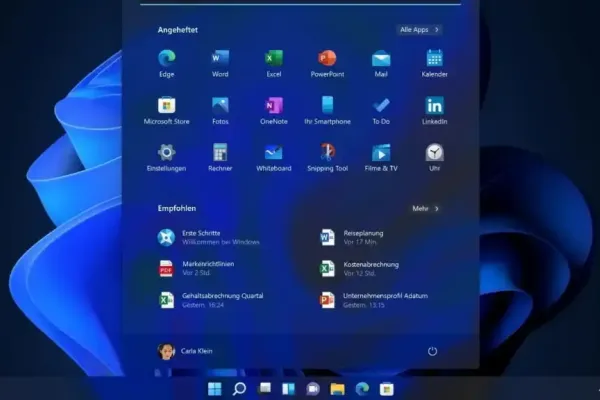
Task: Start PowerPoint from the pinned grid
Action: point(327,64)
